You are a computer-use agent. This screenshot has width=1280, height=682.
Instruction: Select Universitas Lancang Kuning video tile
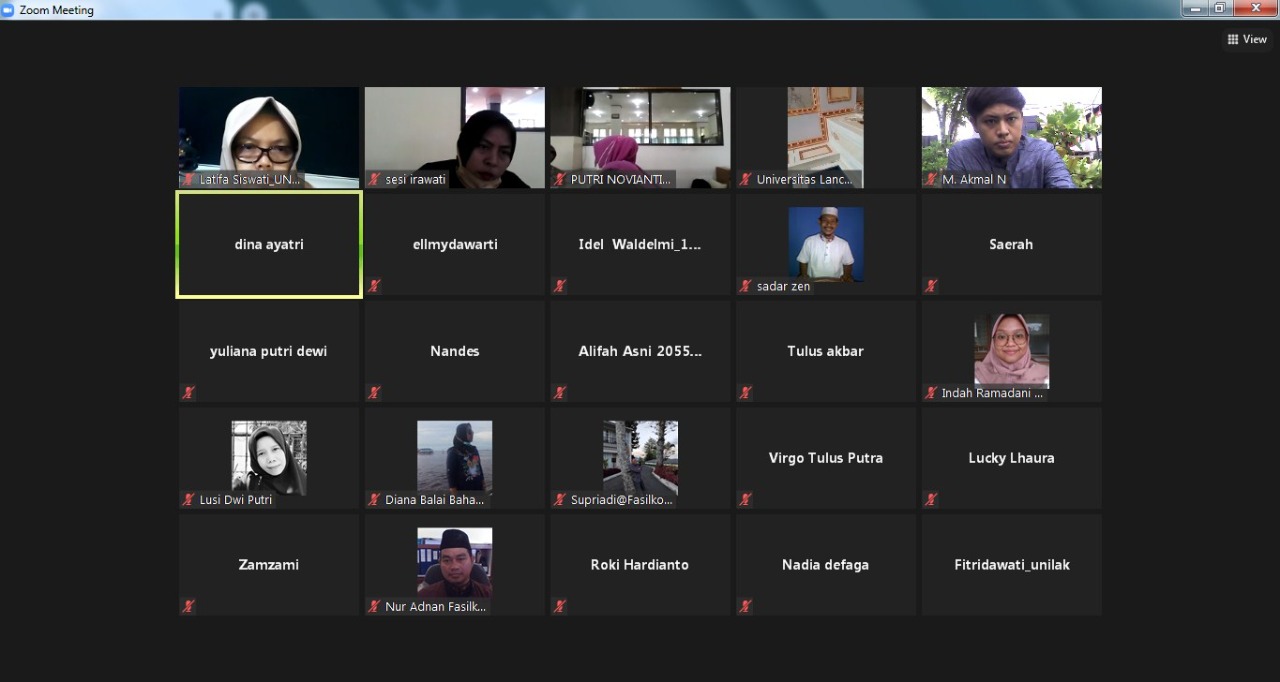826,137
